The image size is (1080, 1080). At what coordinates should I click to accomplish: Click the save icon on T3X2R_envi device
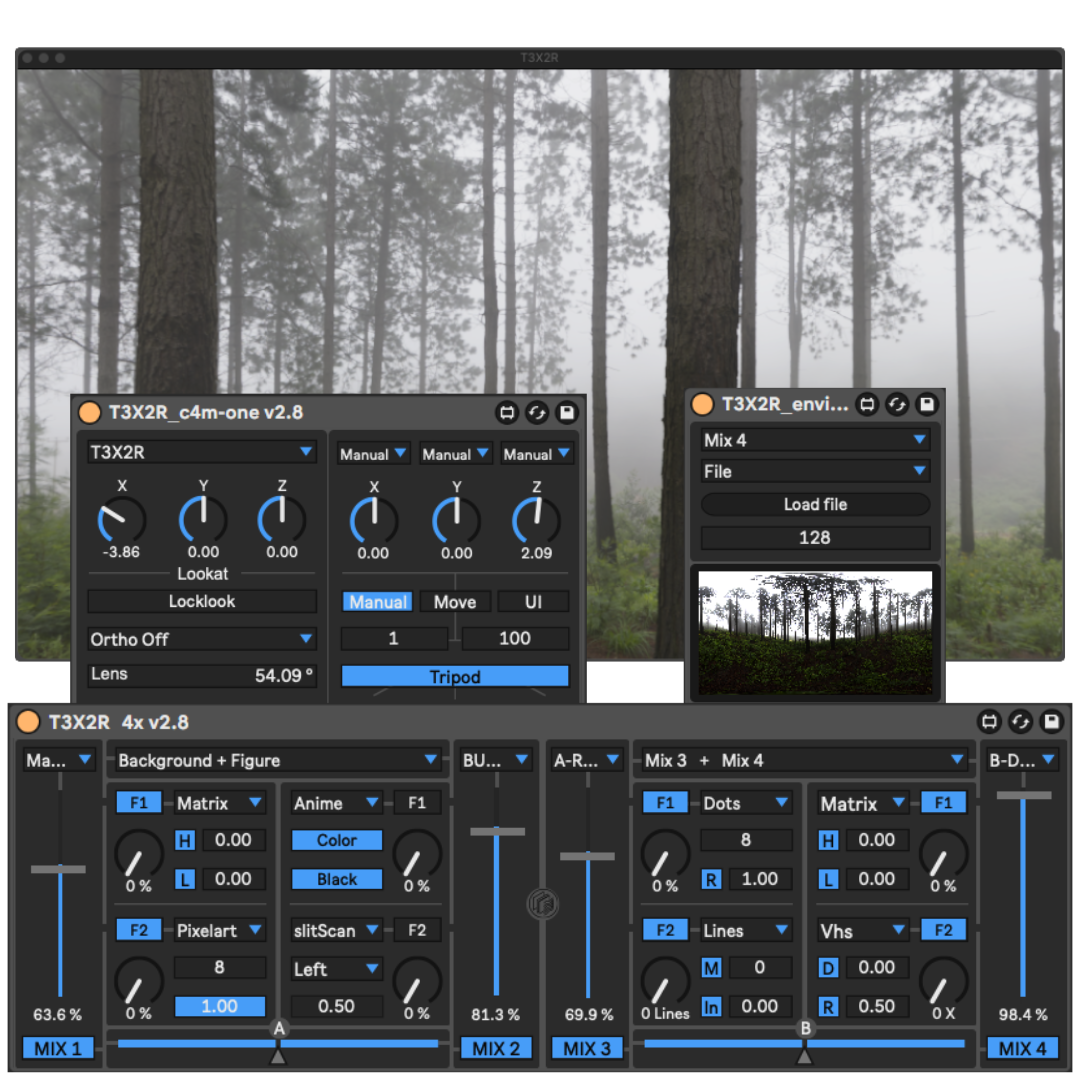927,404
